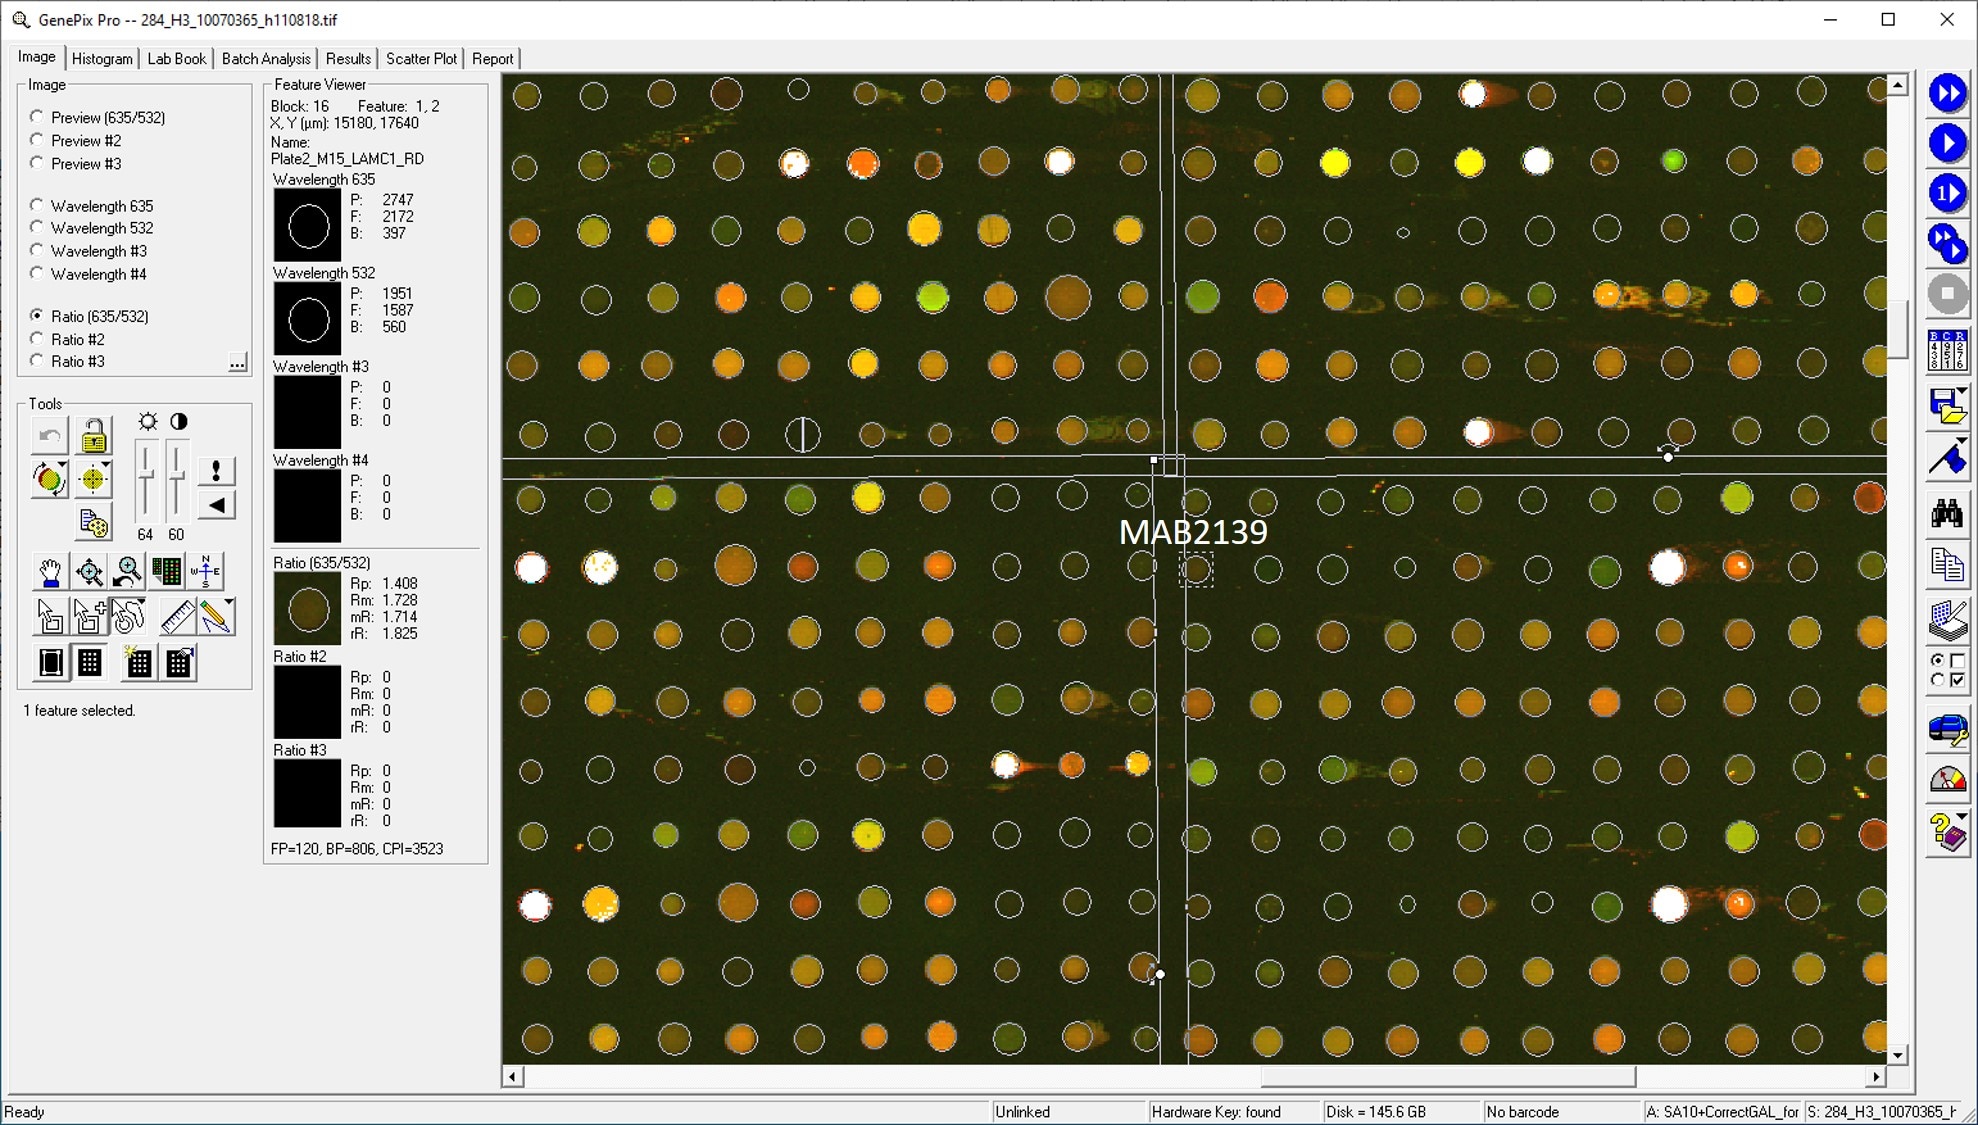Click the brightness slider handle
Viewport: 1978px width, 1125px height.
pos(146,476)
